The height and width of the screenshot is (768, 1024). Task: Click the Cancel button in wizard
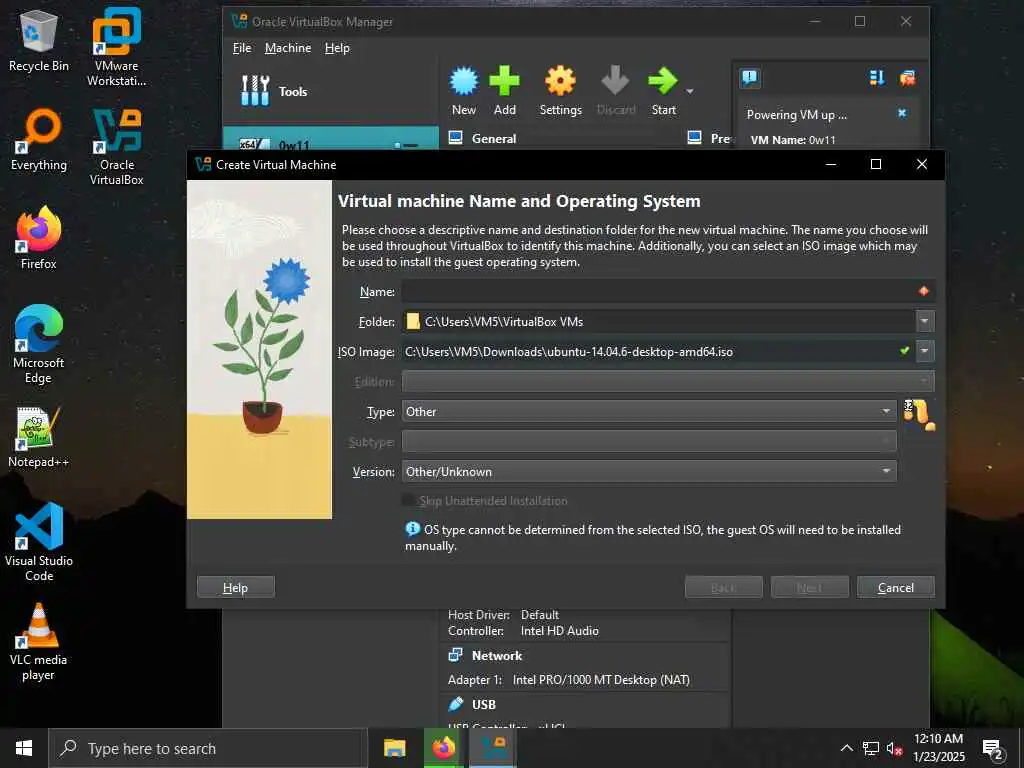[895, 587]
